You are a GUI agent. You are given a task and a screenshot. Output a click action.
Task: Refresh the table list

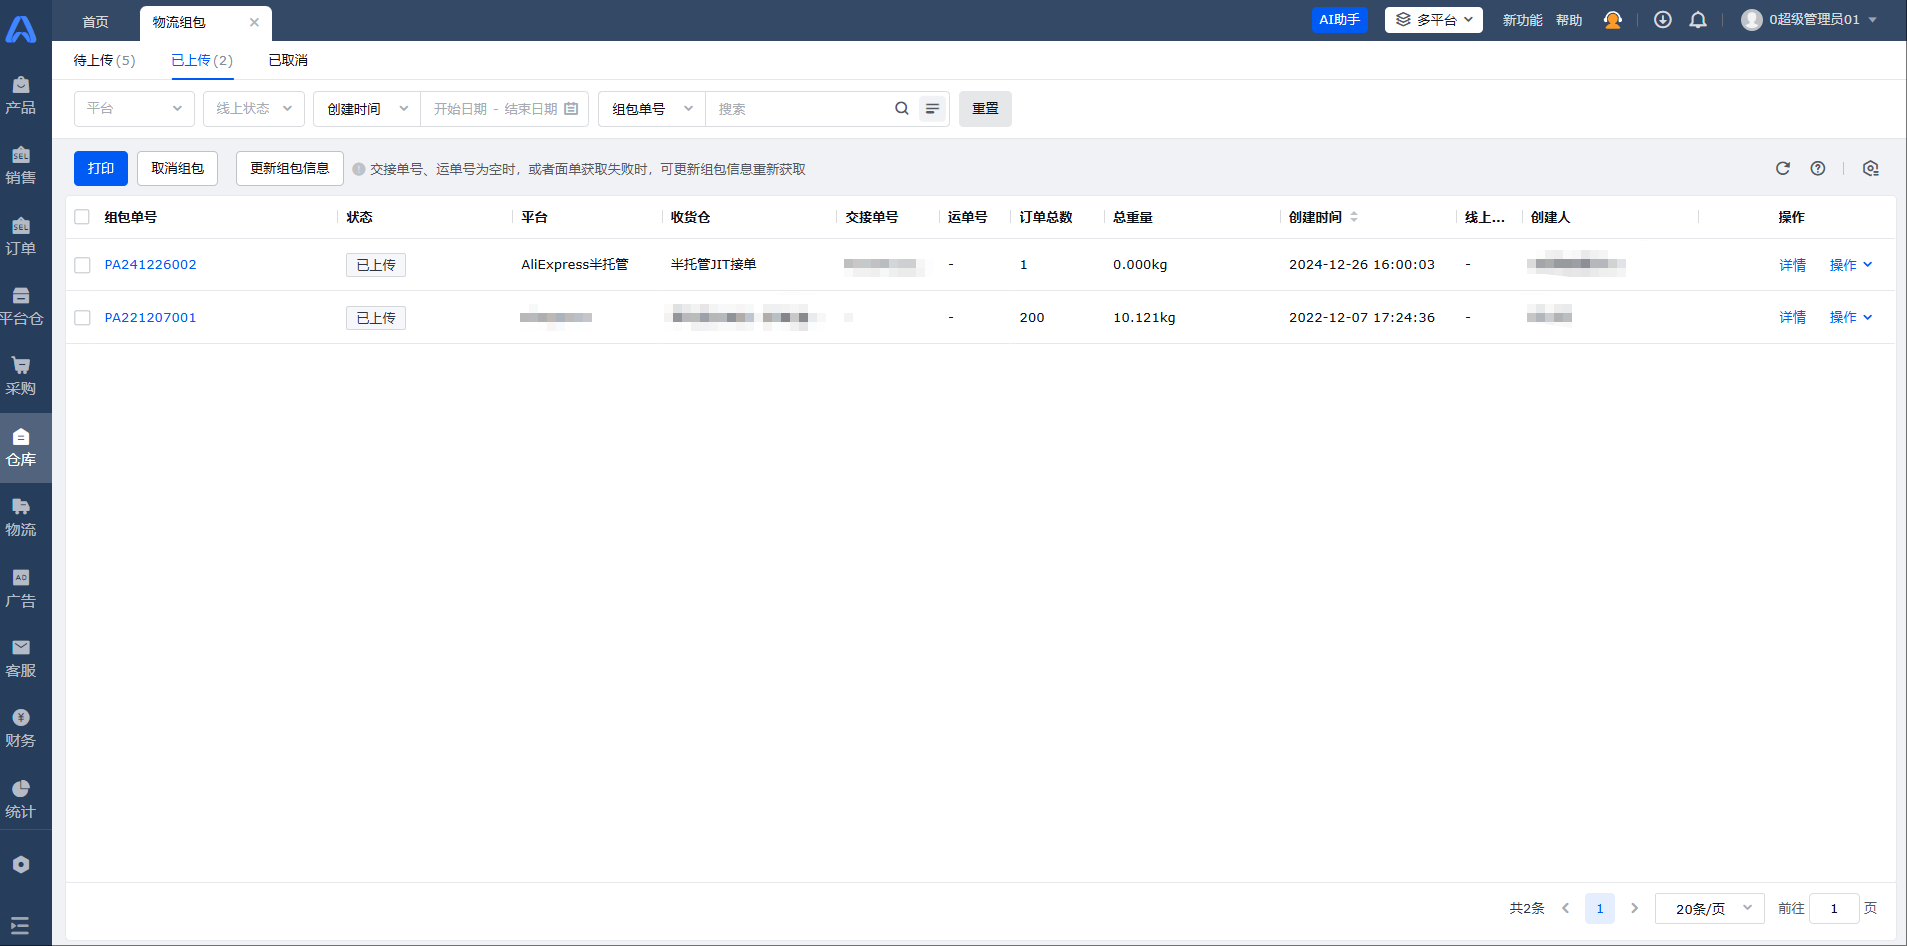pyautogui.click(x=1782, y=168)
